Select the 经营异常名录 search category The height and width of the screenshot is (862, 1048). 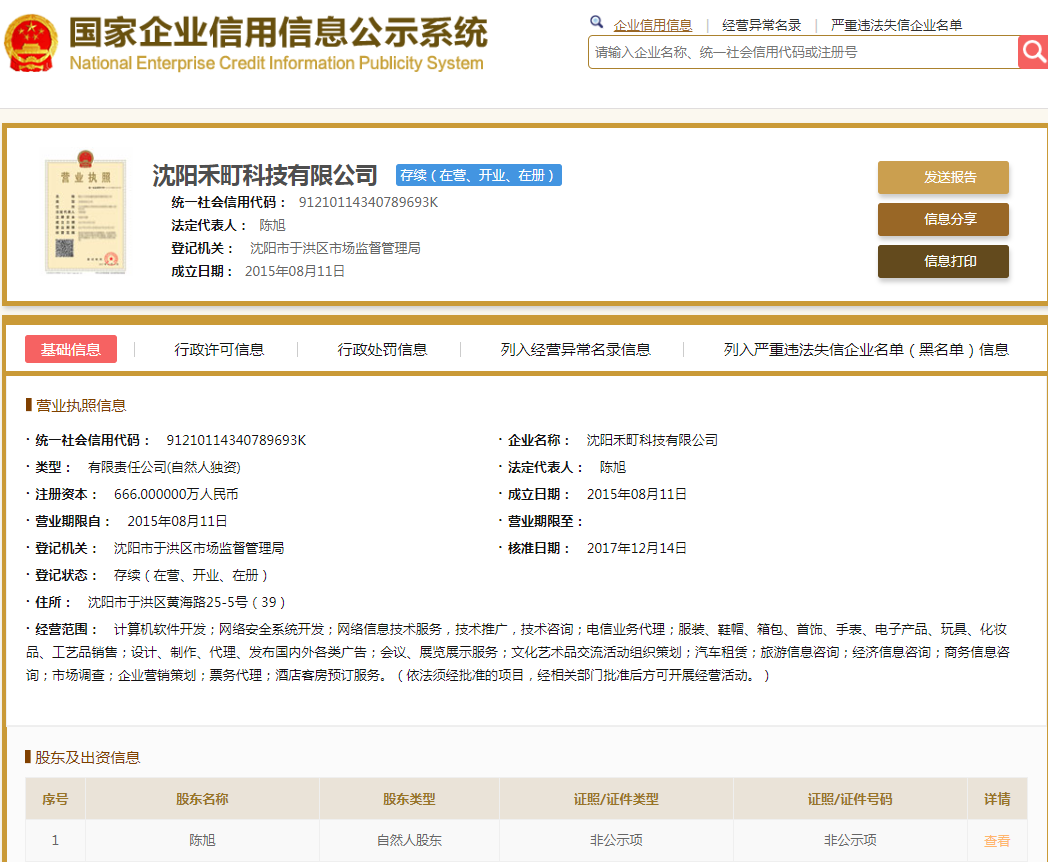pyautogui.click(x=761, y=25)
